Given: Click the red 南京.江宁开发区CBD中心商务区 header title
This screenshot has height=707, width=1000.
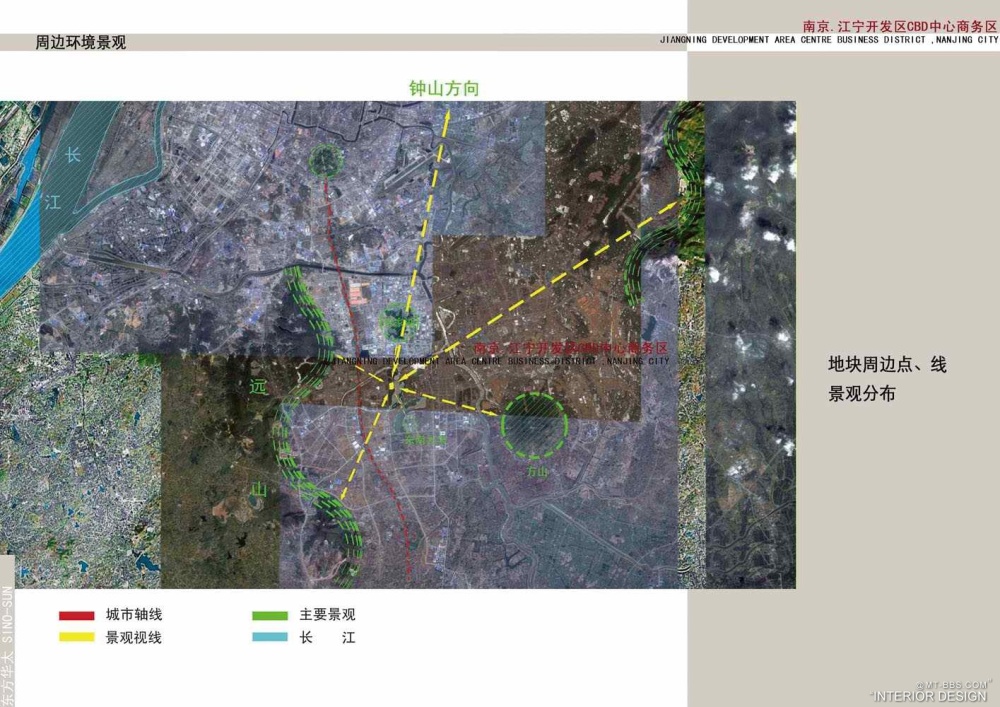Looking at the screenshot, I should 900,25.
